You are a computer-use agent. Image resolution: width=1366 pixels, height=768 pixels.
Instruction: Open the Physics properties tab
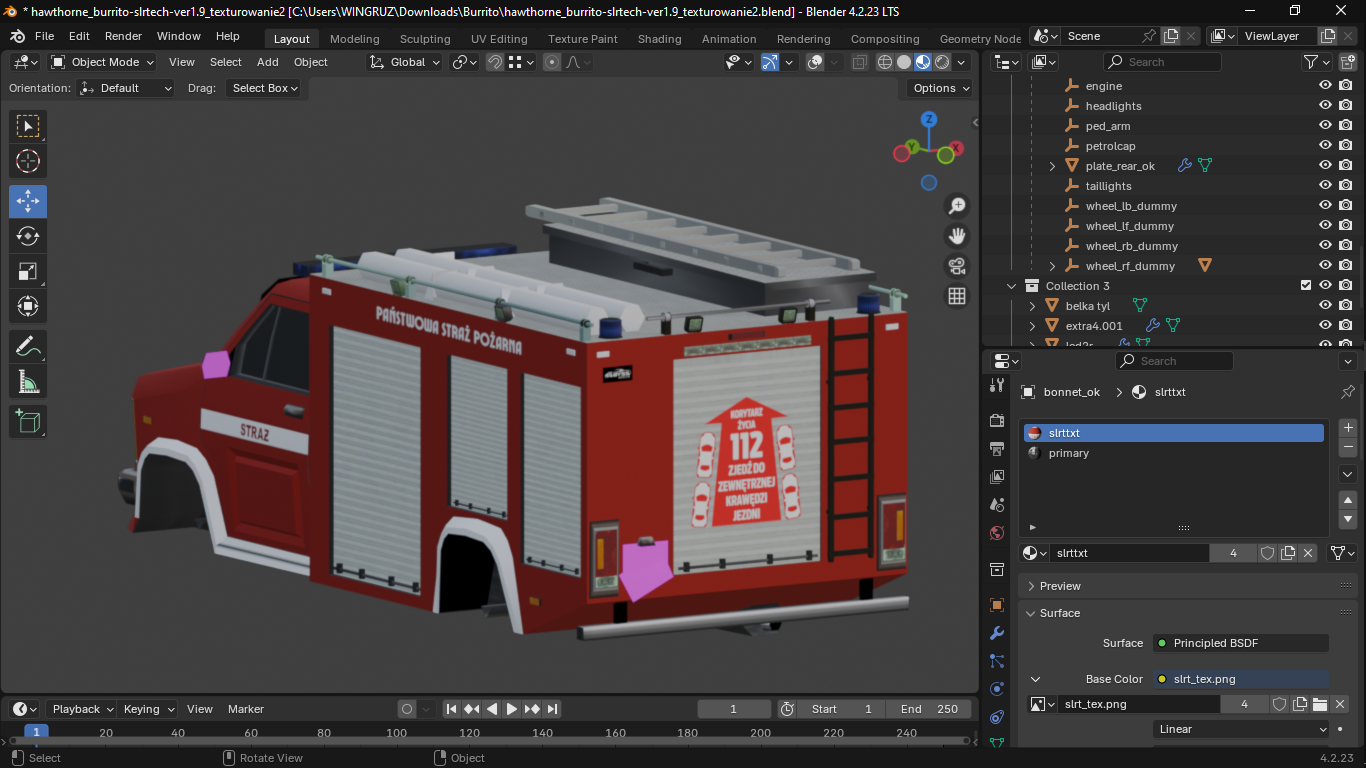(996, 689)
